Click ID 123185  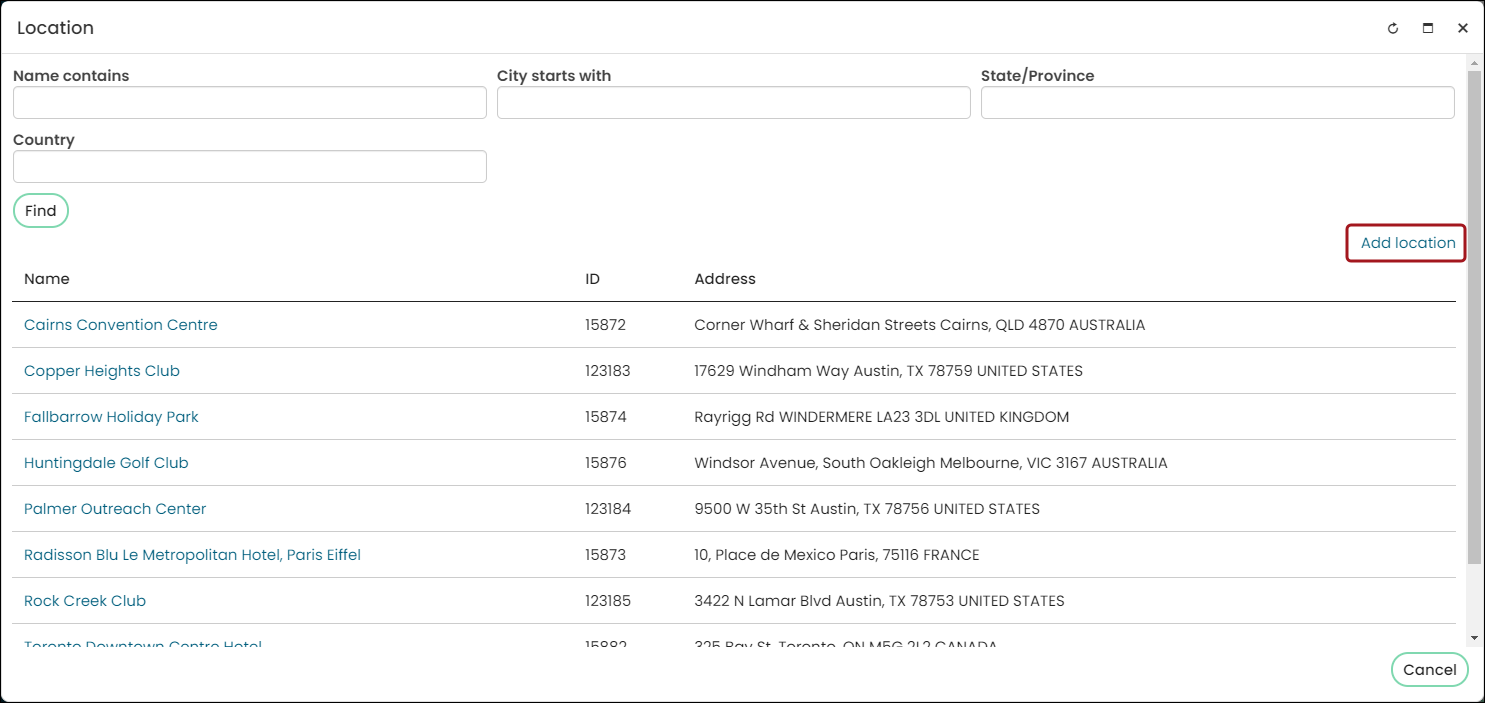[x=608, y=601]
